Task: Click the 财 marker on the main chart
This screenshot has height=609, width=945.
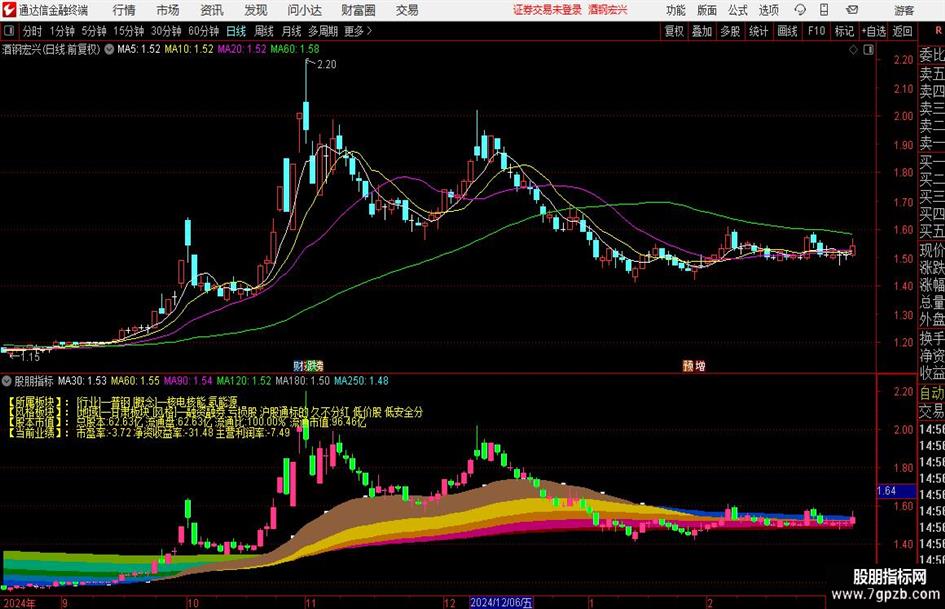Action: point(298,365)
